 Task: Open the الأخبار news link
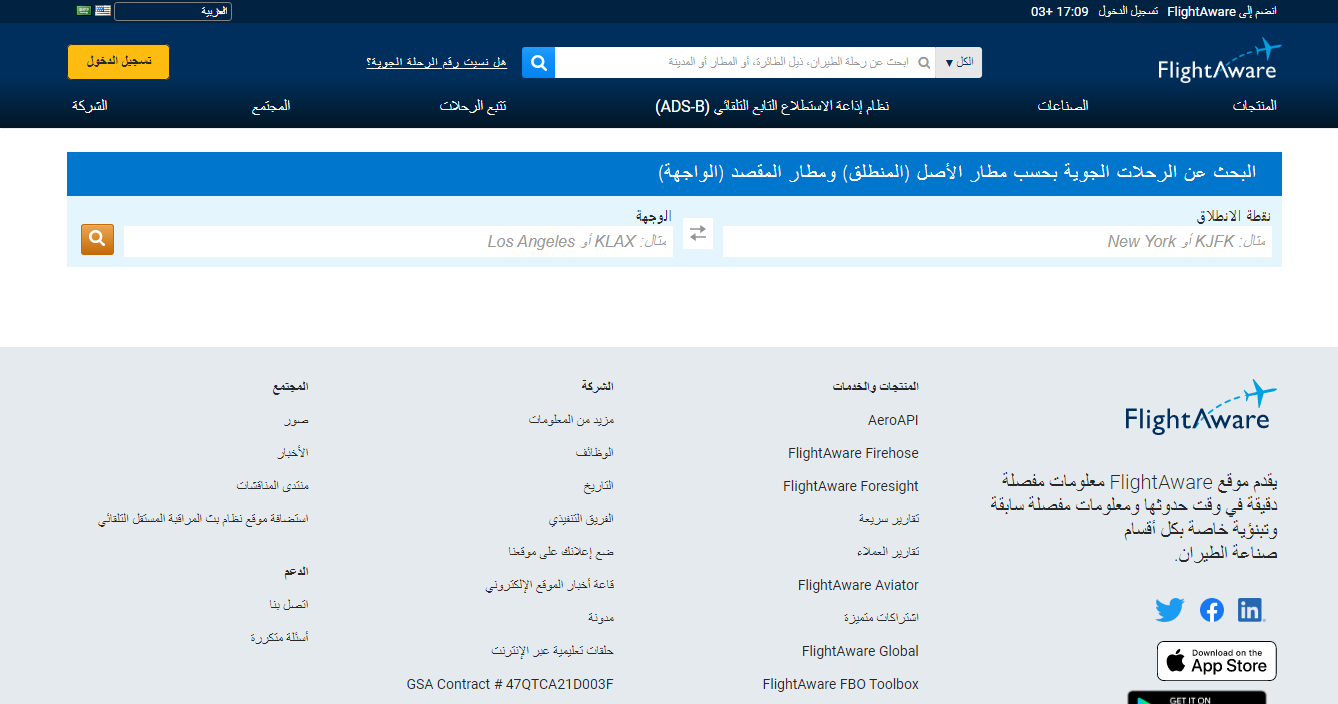click(x=292, y=453)
